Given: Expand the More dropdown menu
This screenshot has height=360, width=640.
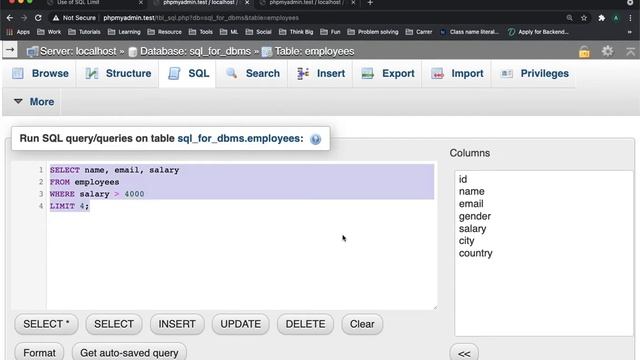Looking at the screenshot, I should [33, 102].
